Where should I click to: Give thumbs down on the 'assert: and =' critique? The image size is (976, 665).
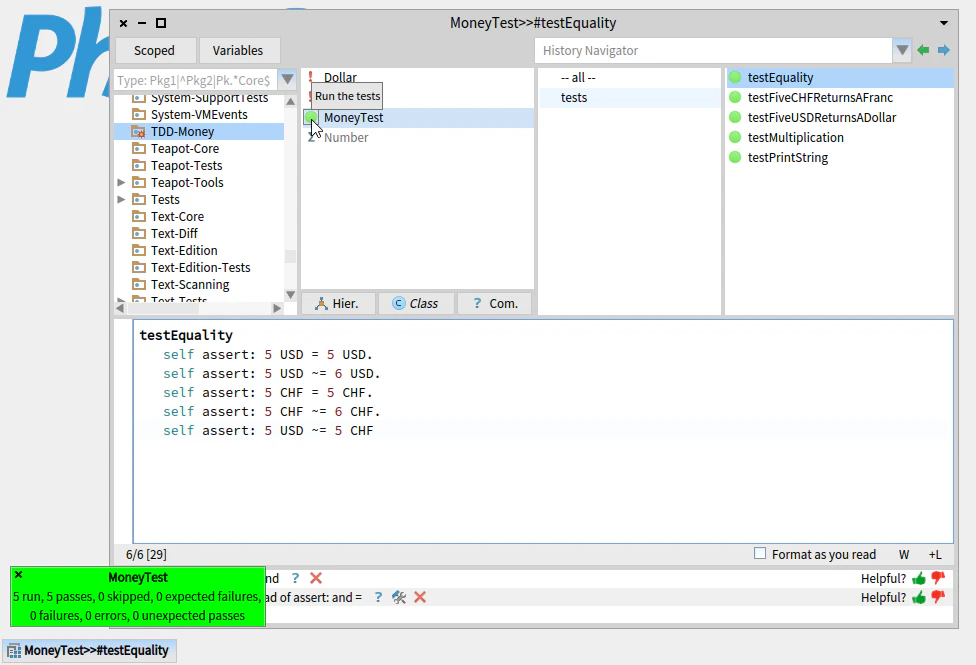point(938,597)
